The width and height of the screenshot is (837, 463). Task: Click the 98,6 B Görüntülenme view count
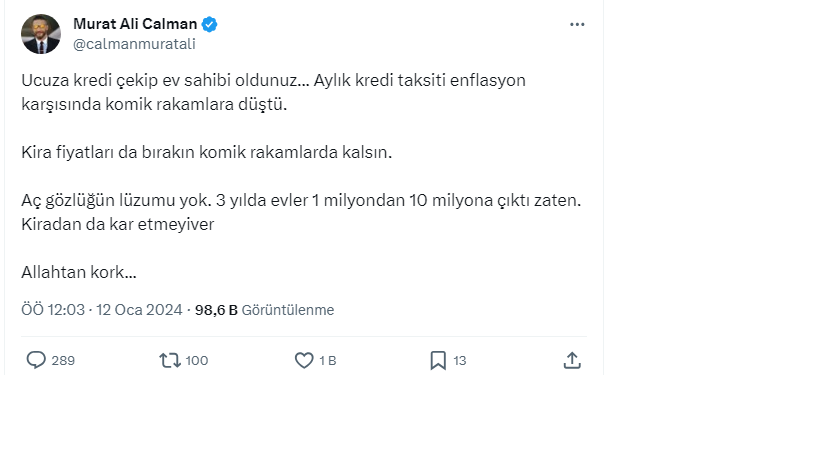coord(264,310)
